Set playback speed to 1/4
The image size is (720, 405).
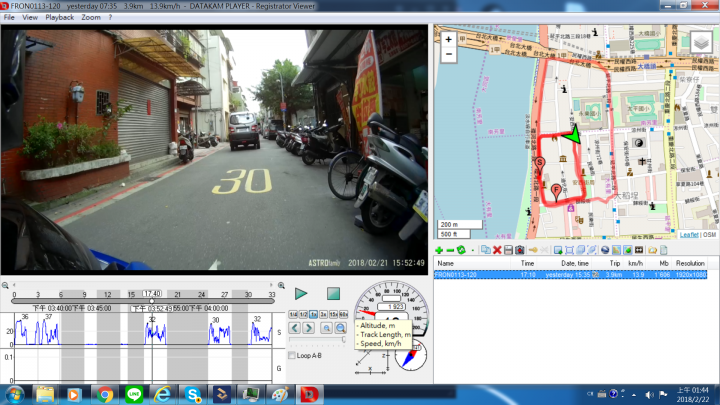(293, 315)
